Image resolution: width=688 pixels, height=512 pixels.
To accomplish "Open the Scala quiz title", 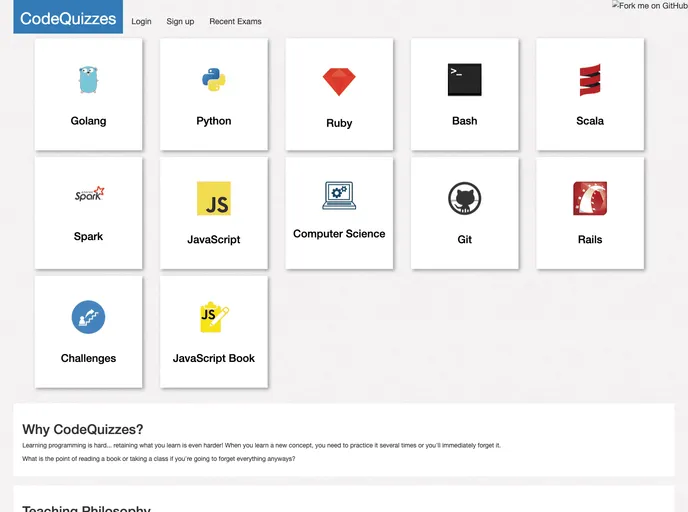I will (x=590, y=121).
